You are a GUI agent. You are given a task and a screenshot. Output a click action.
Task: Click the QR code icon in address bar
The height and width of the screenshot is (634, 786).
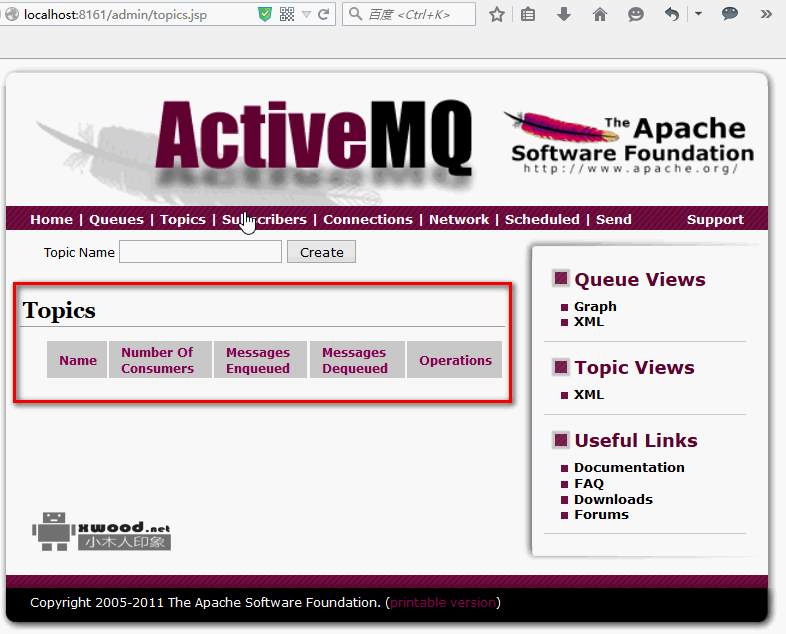[287, 15]
